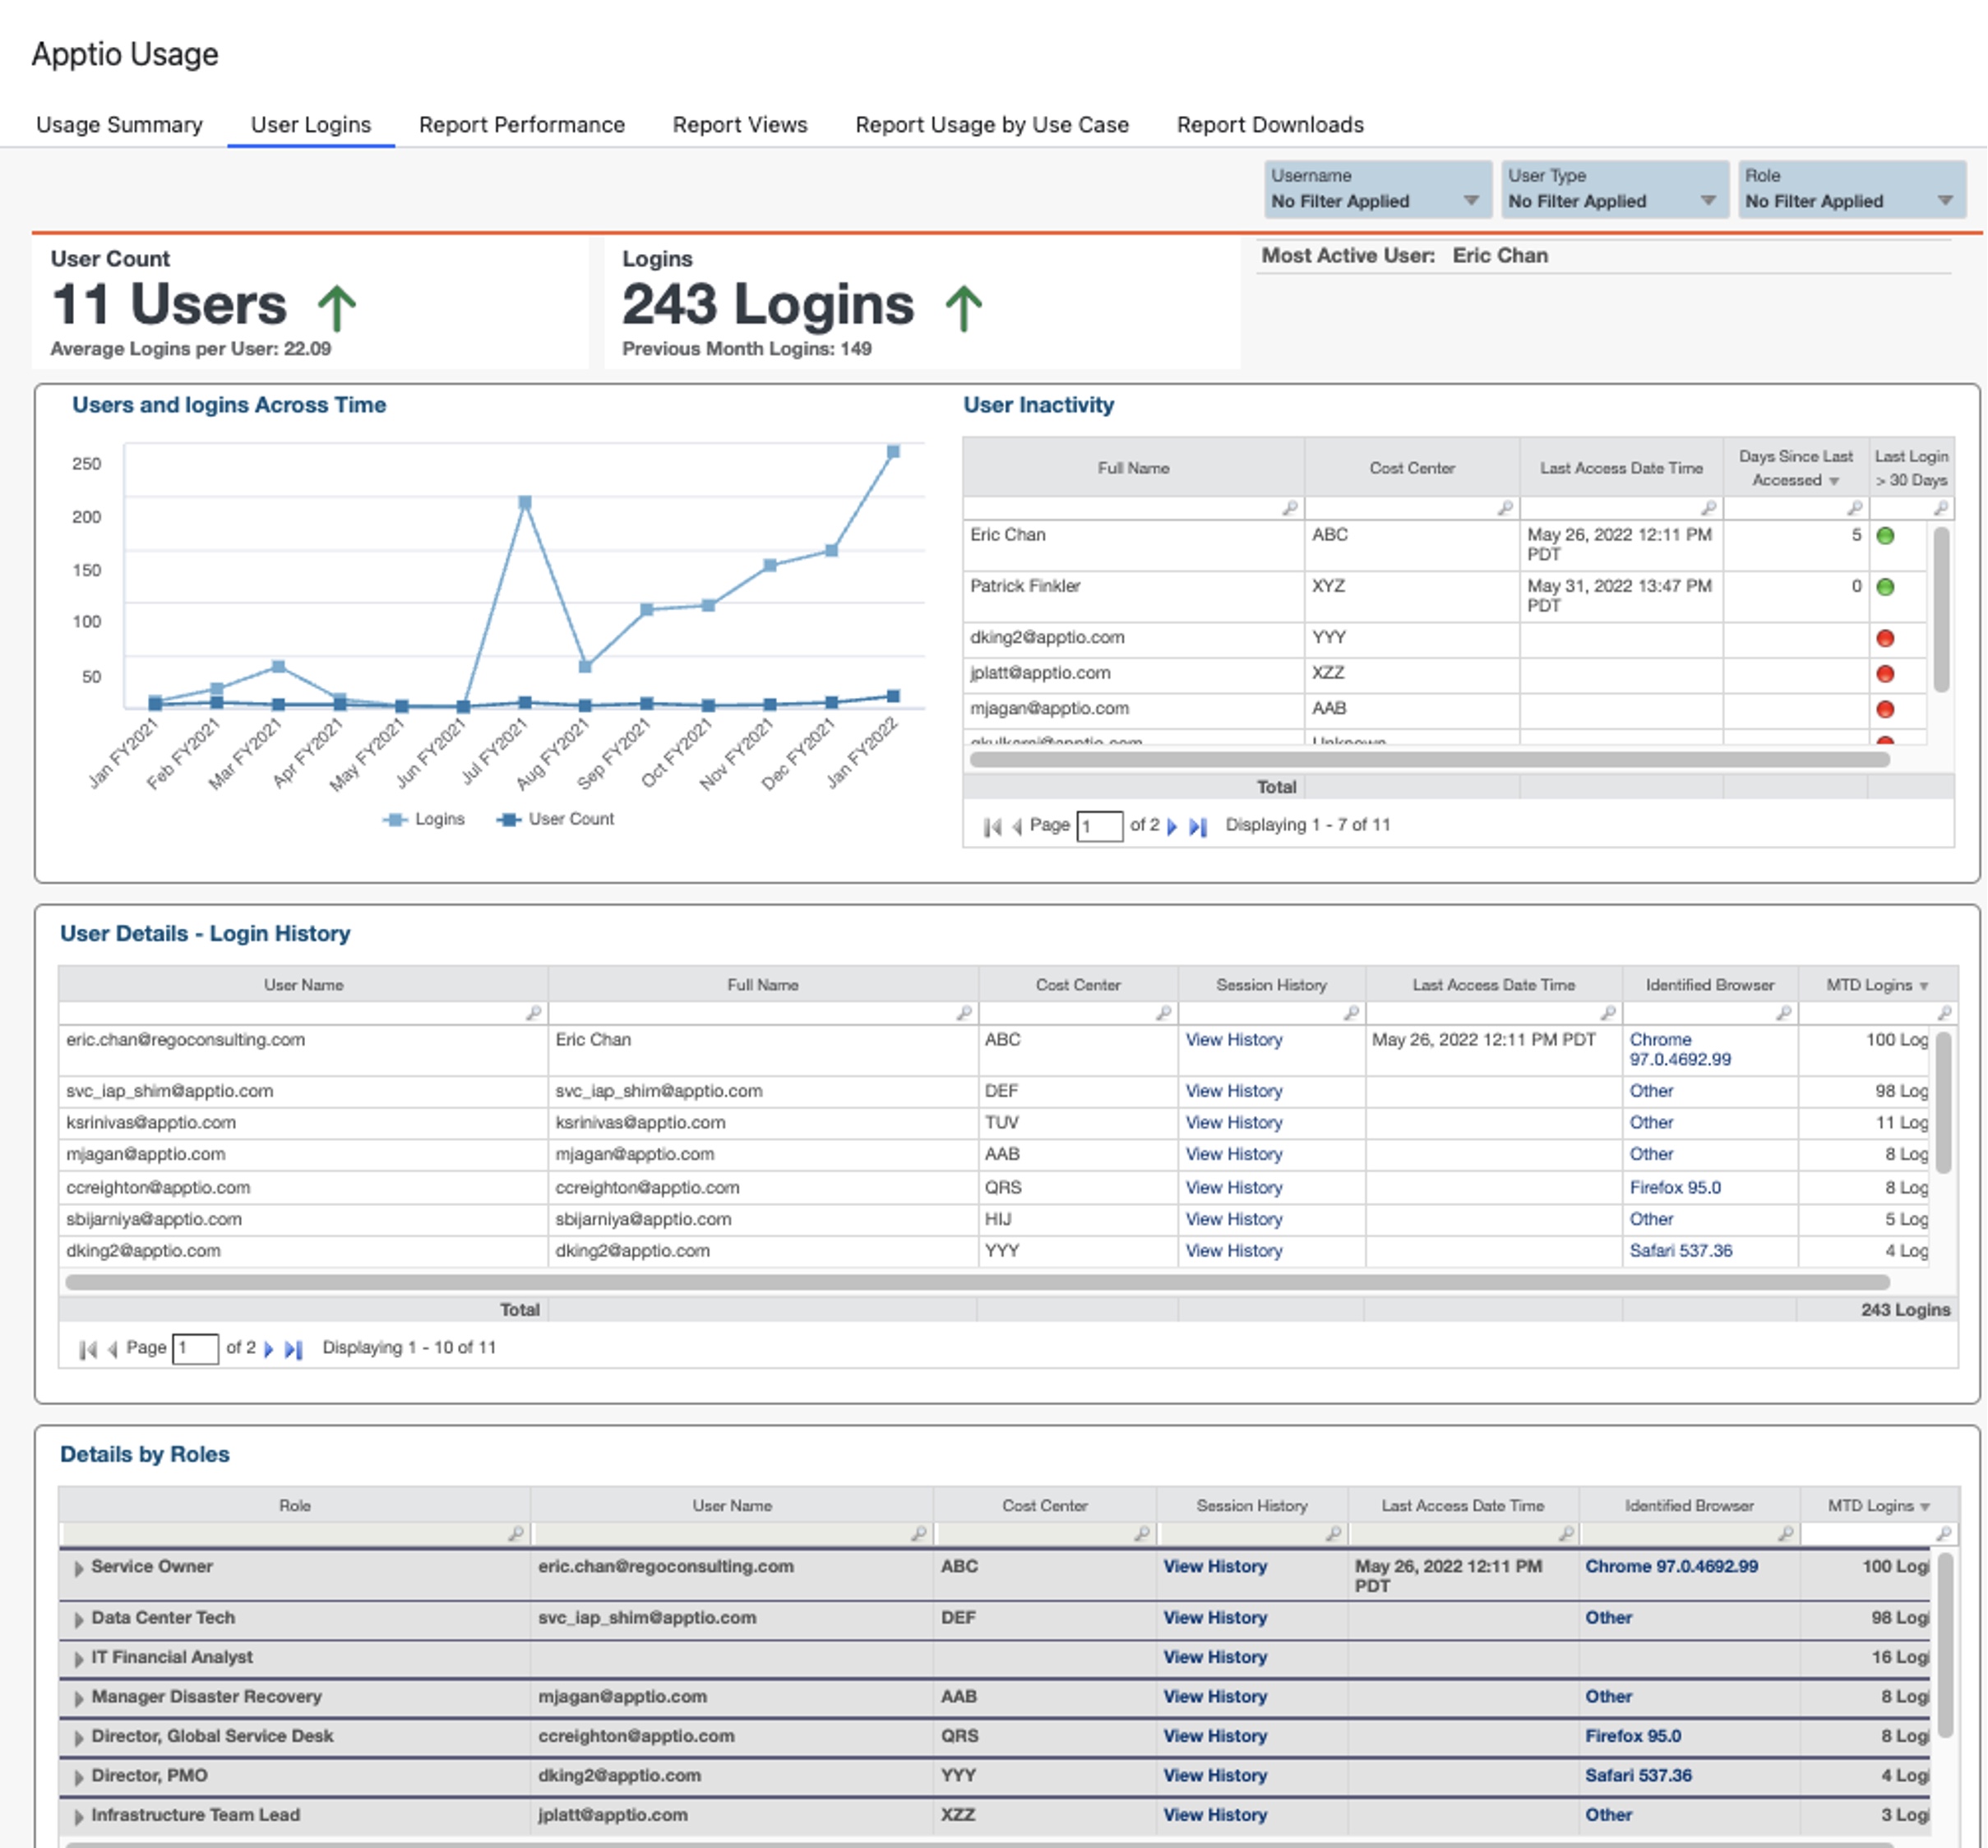Toggle the User Count legend series
The image size is (1988, 1848).
coord(556,819)
